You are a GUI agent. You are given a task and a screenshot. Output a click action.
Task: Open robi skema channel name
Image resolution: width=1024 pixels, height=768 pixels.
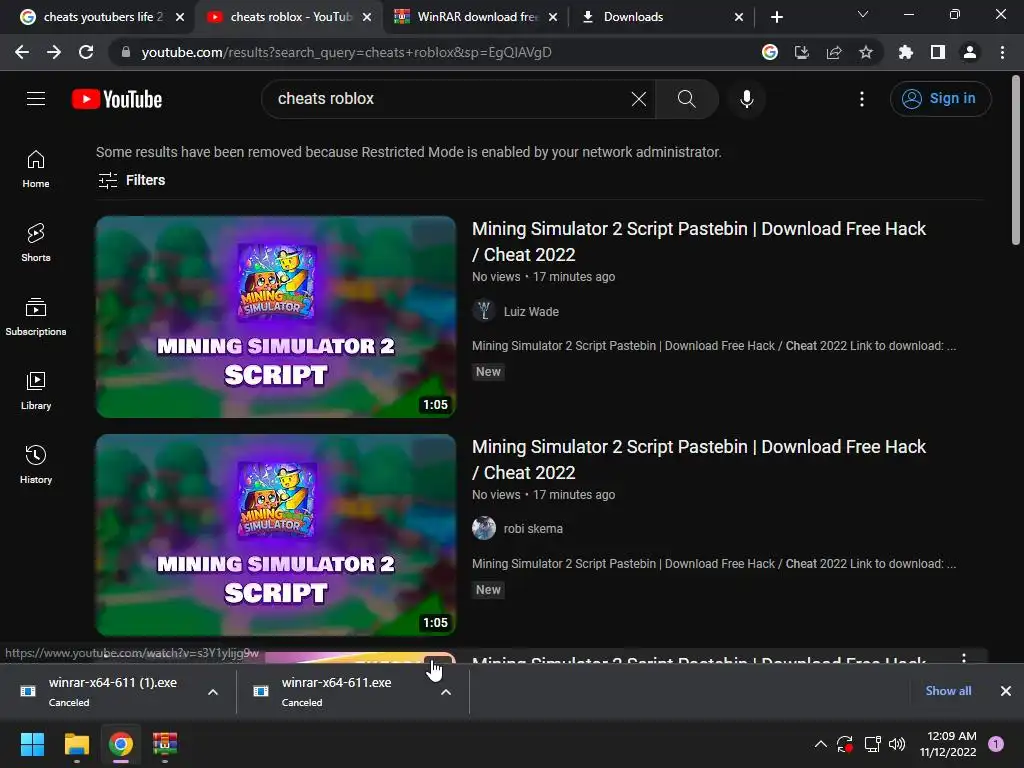point(533,528)
